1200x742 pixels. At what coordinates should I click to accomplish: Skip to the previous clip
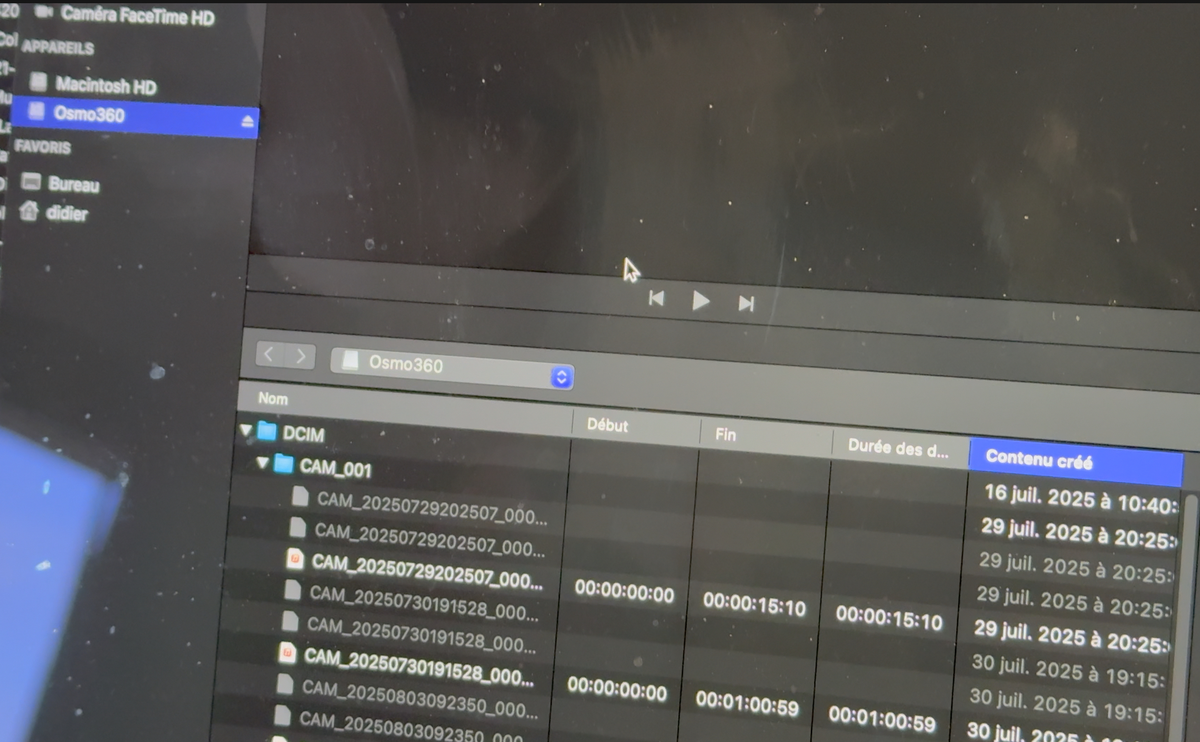(x=656, y=298)
